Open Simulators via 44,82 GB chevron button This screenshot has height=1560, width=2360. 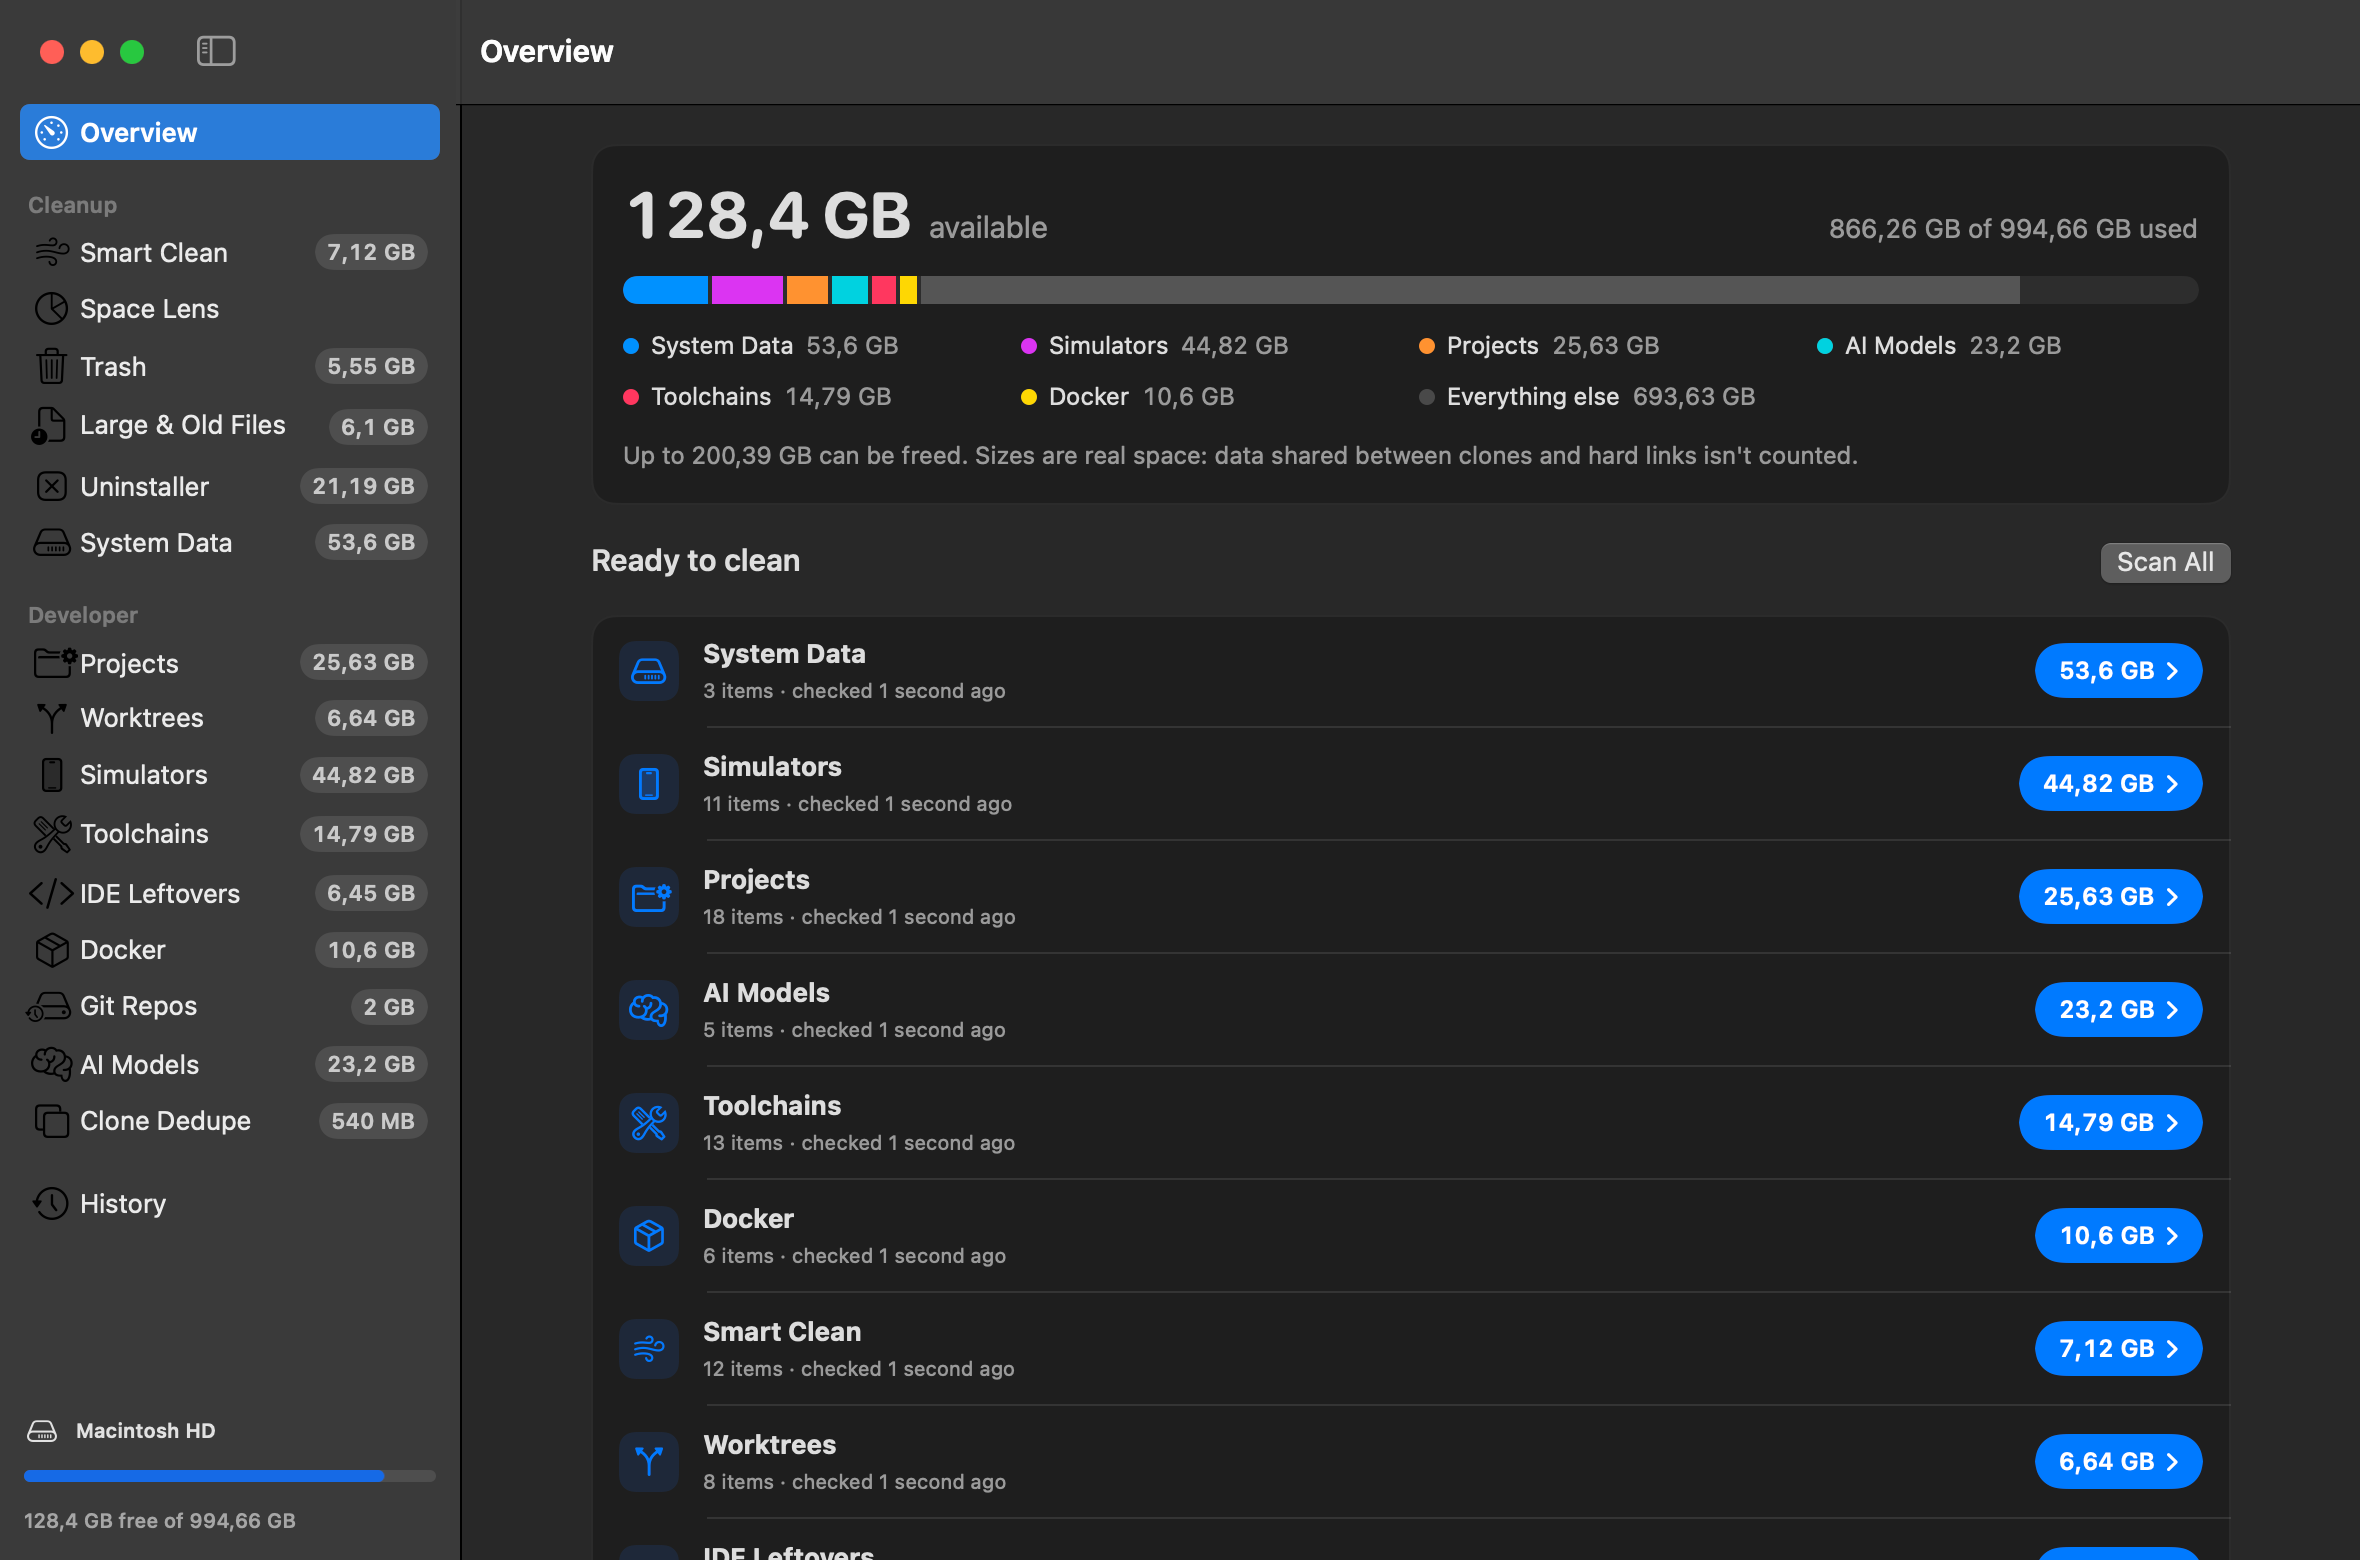2110,783
